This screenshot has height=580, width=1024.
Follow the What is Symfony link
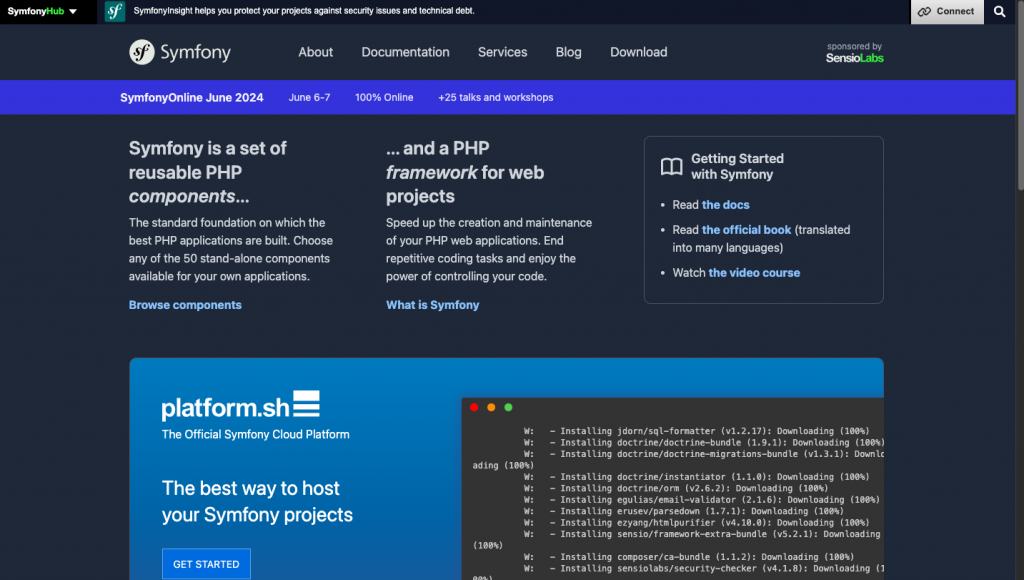(x=432, y=305)
